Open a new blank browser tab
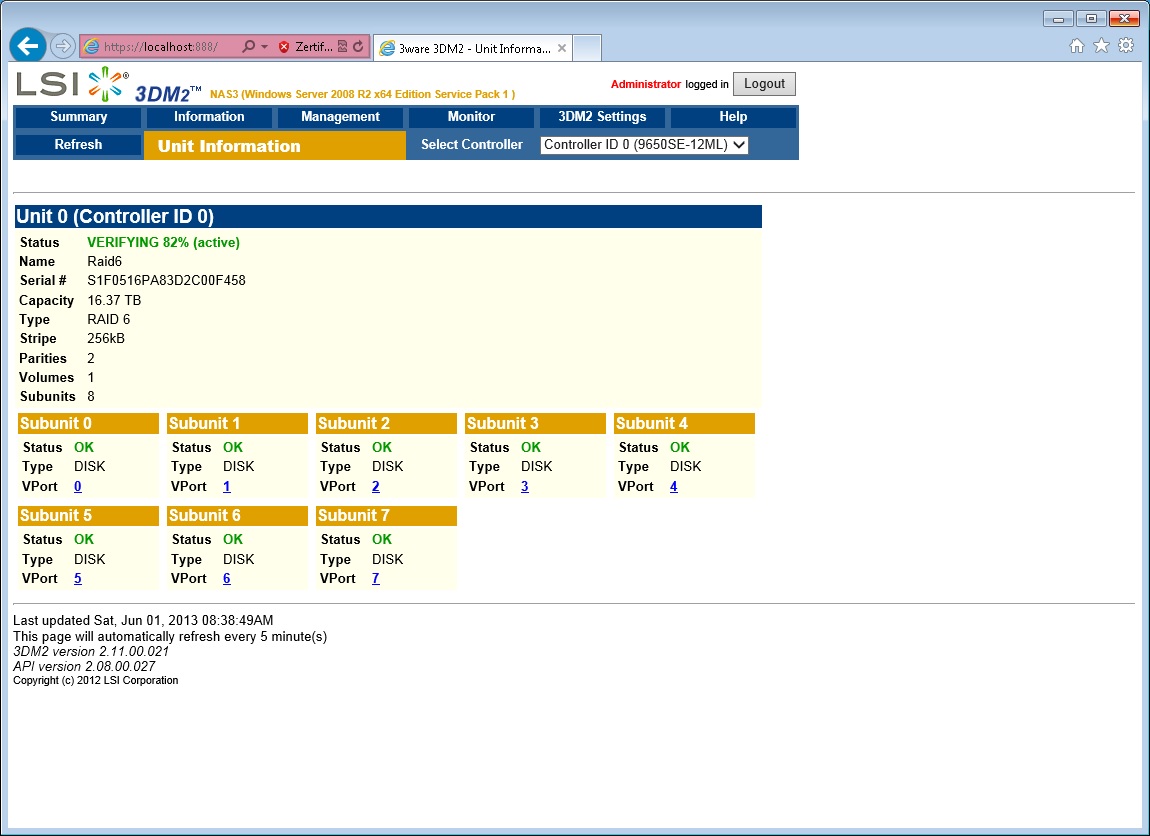This screenshot has width=1150, height=836. 587,48
